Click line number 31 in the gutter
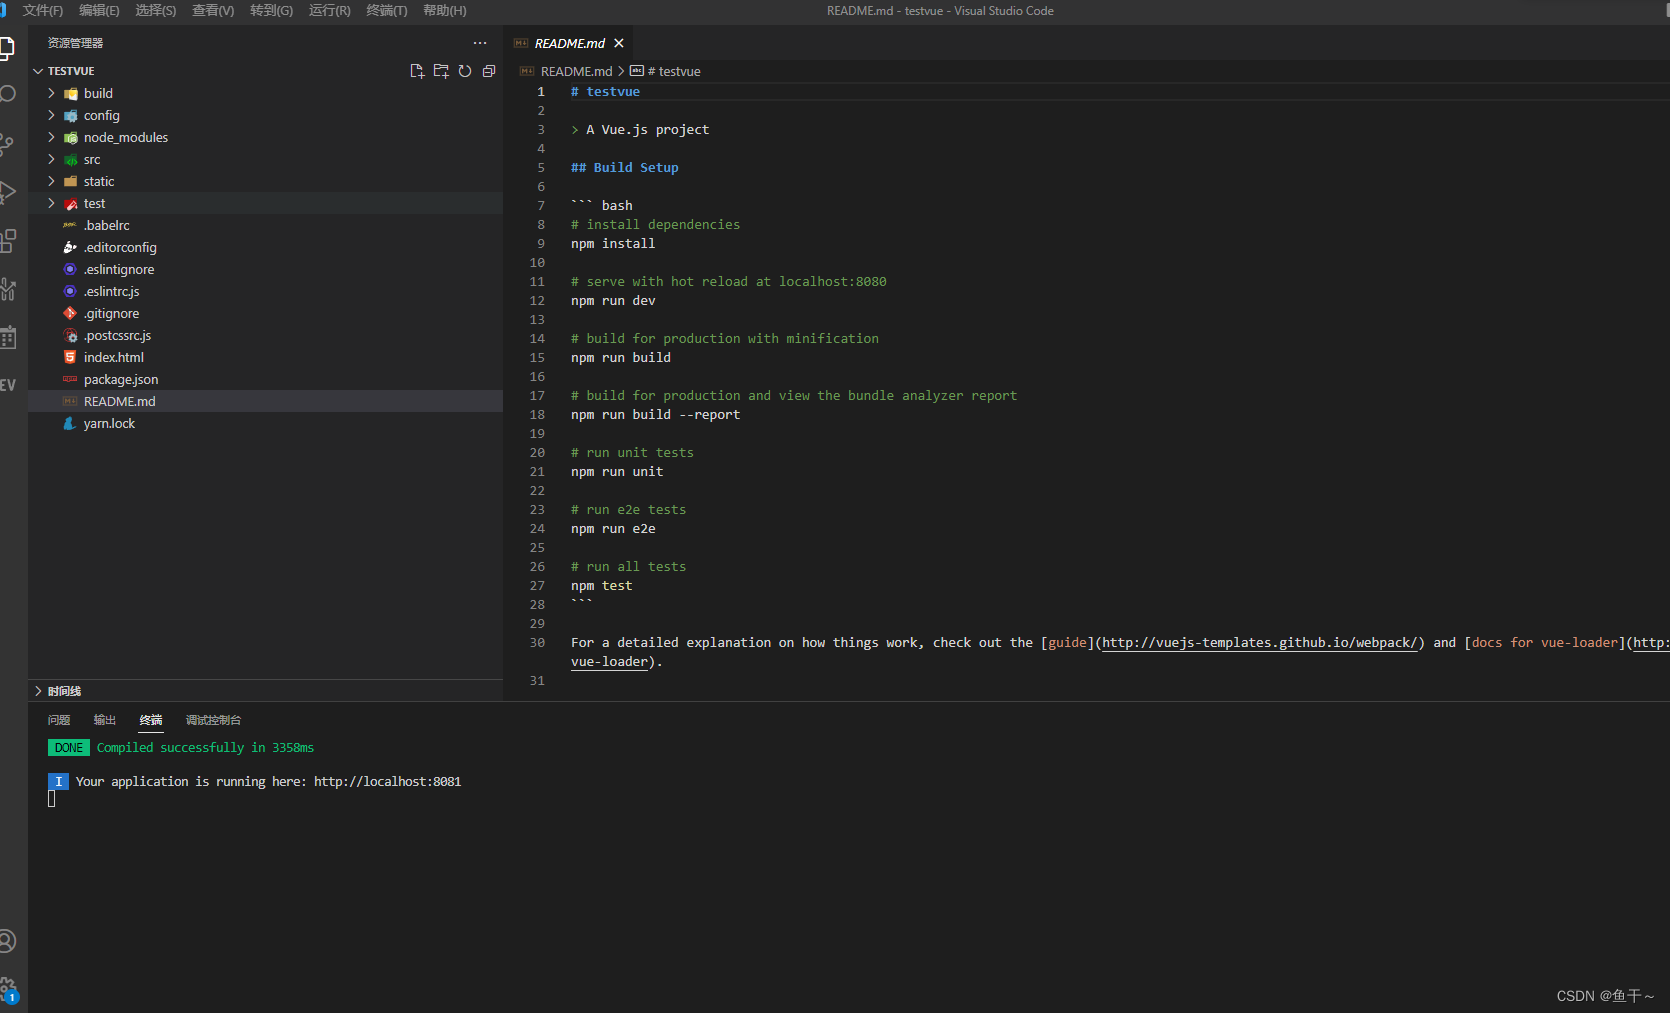Screen dimensions: 1670x1013 pos(537,681)
